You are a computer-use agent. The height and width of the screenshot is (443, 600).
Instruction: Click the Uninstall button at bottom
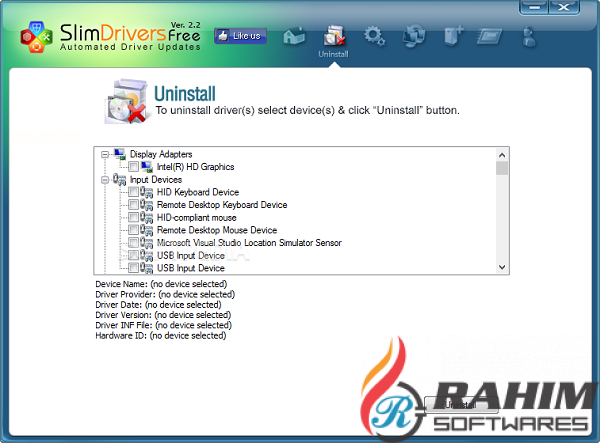pos(461,405)
